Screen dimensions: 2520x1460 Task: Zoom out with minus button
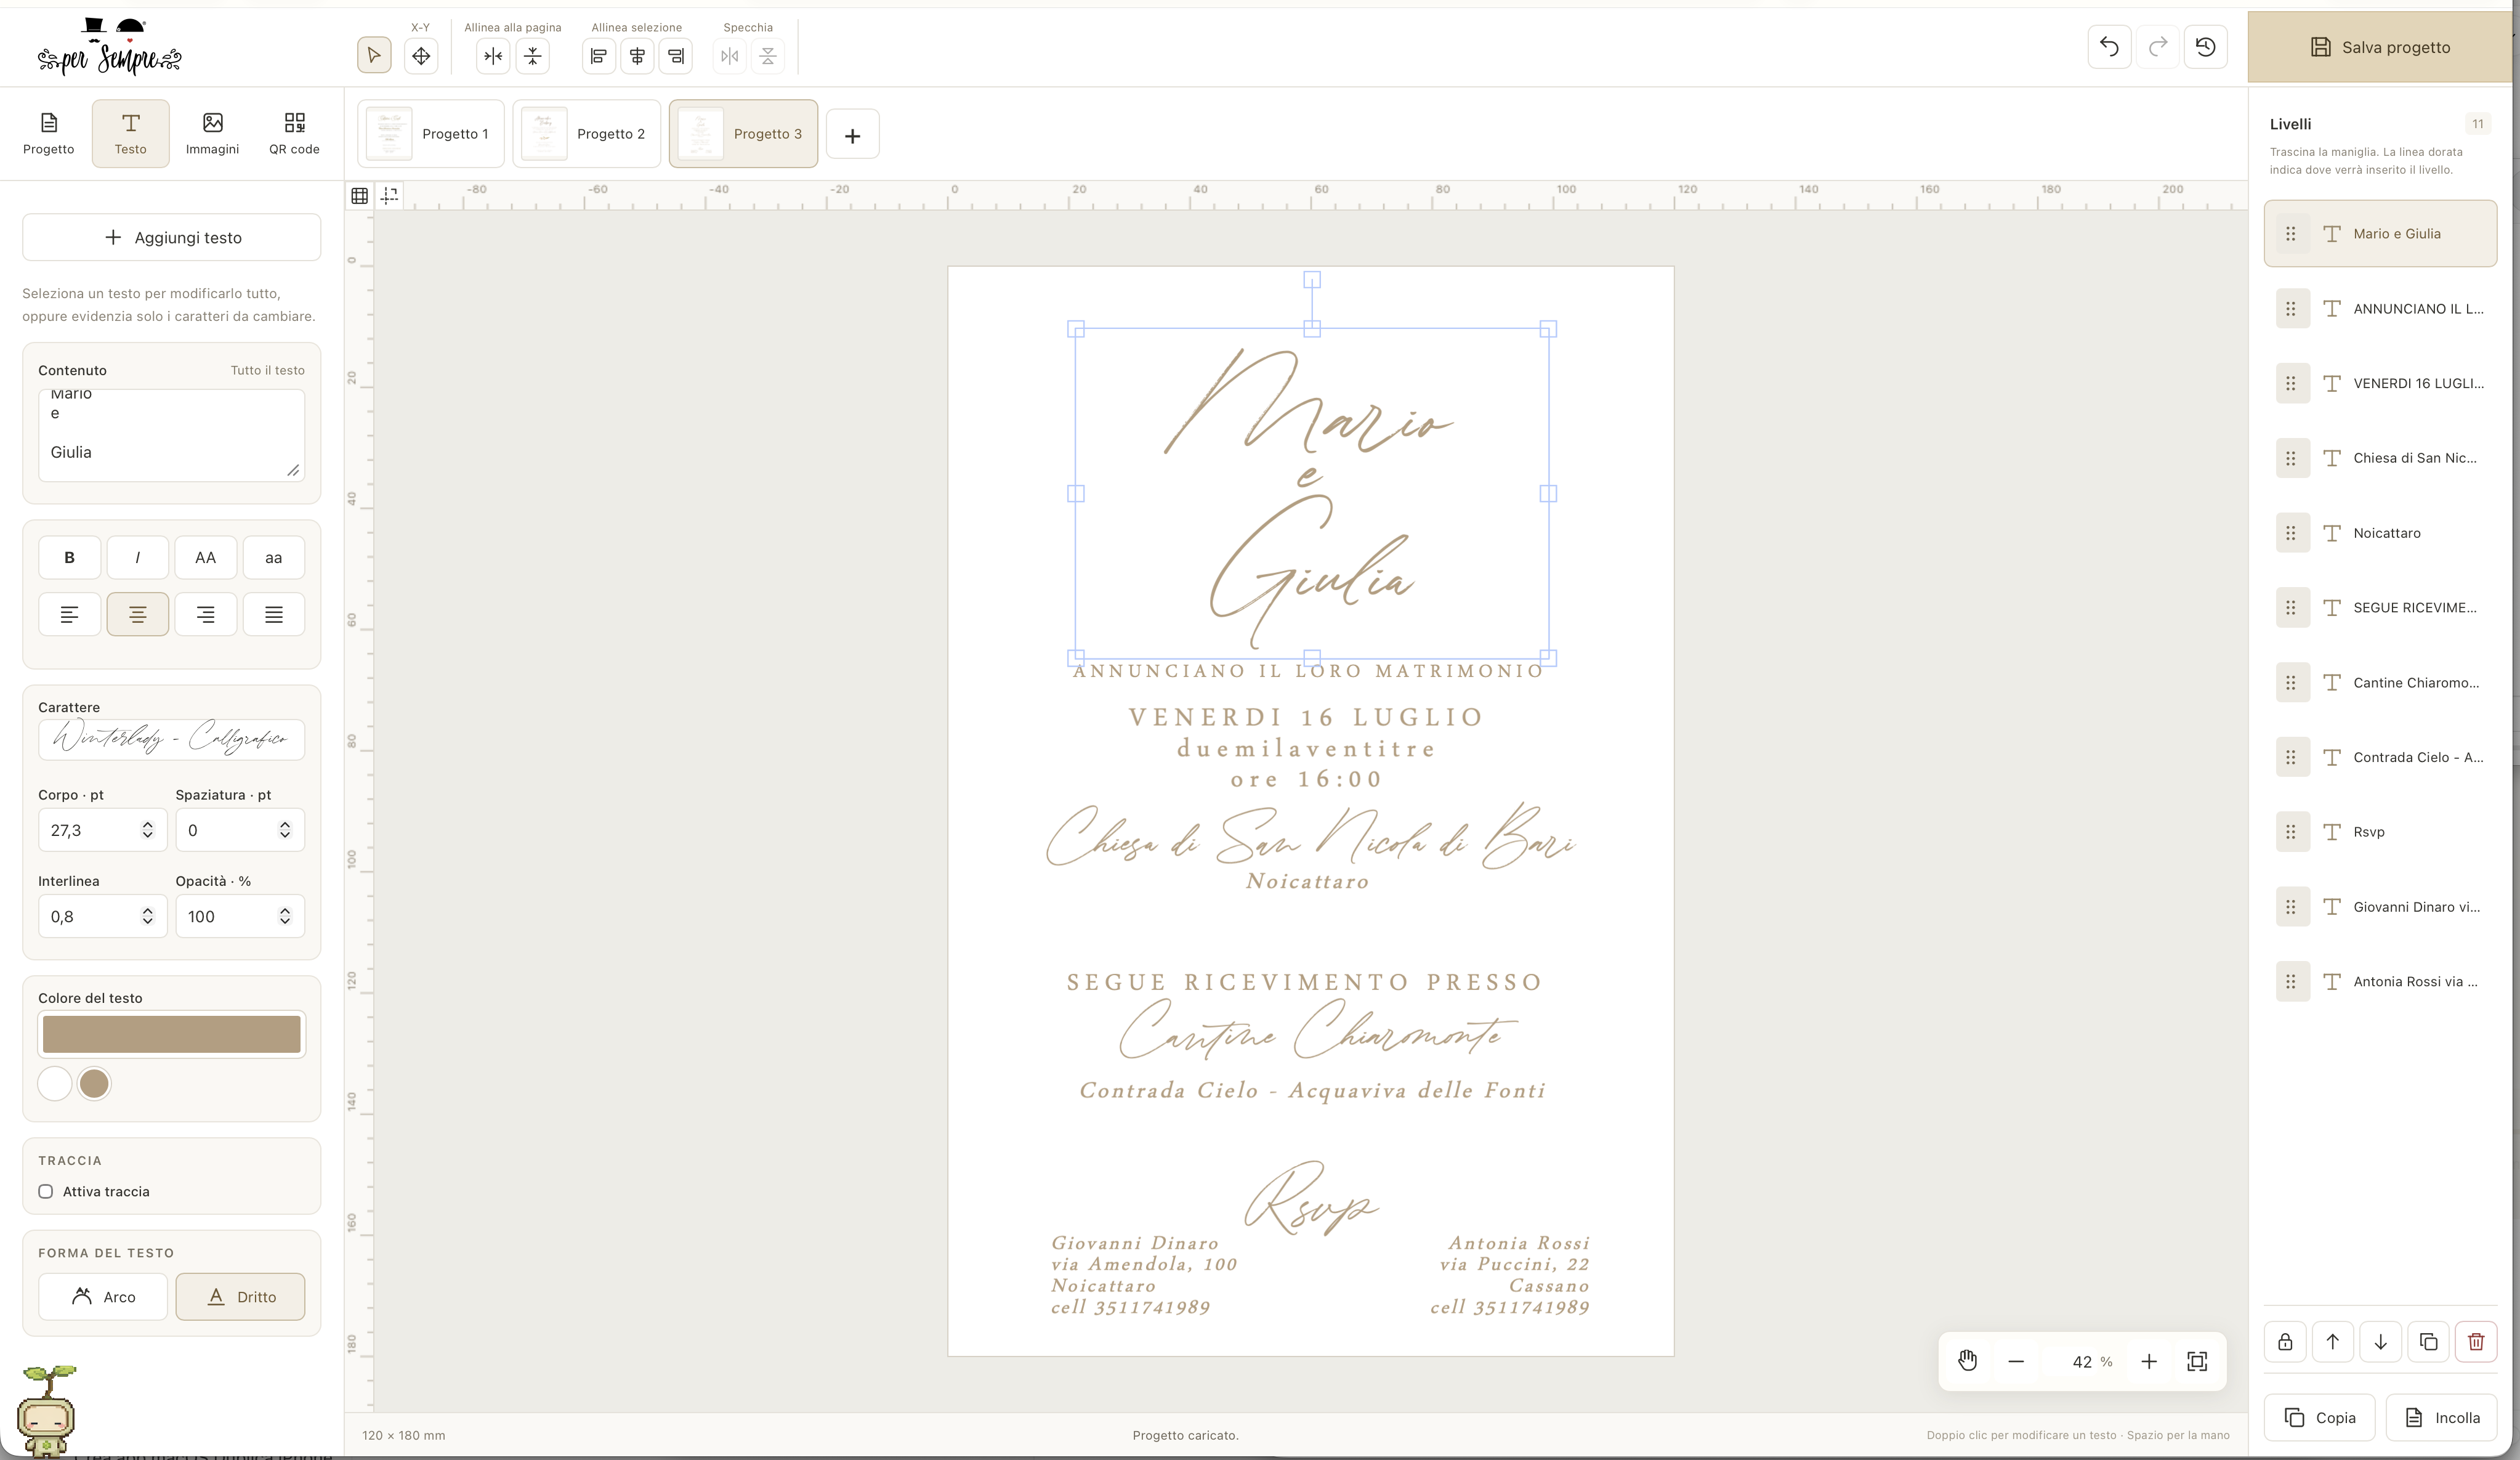pos(2016,1361)
